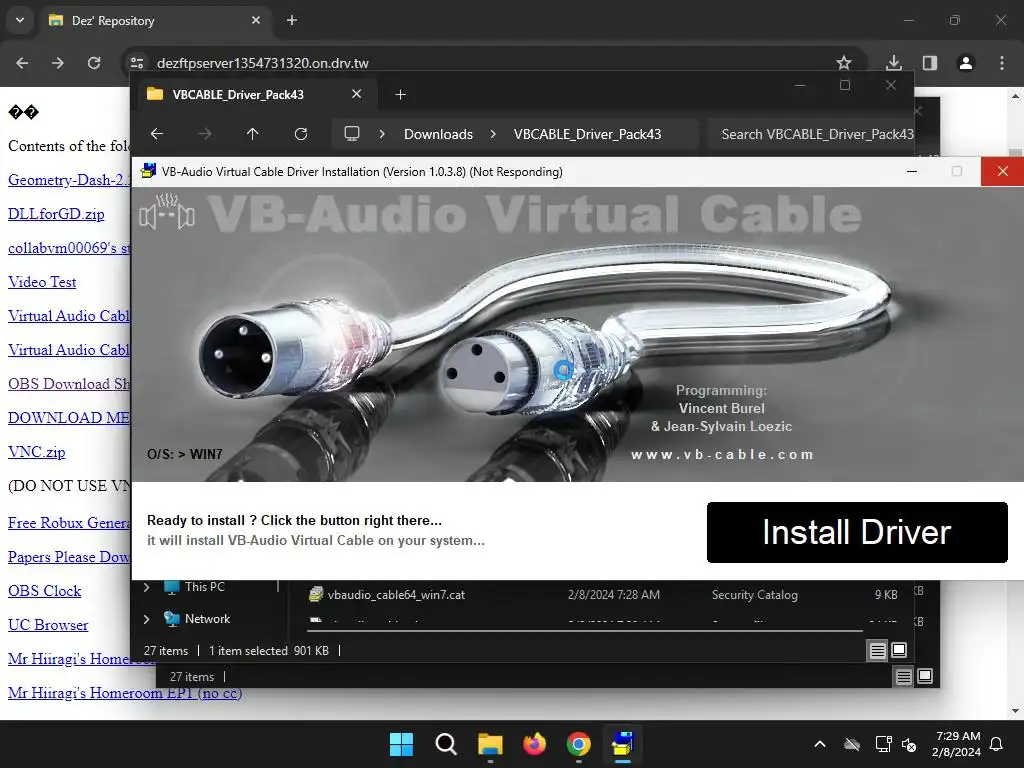
Task: Open the Papers Please download link
Action: coord(69,556)
